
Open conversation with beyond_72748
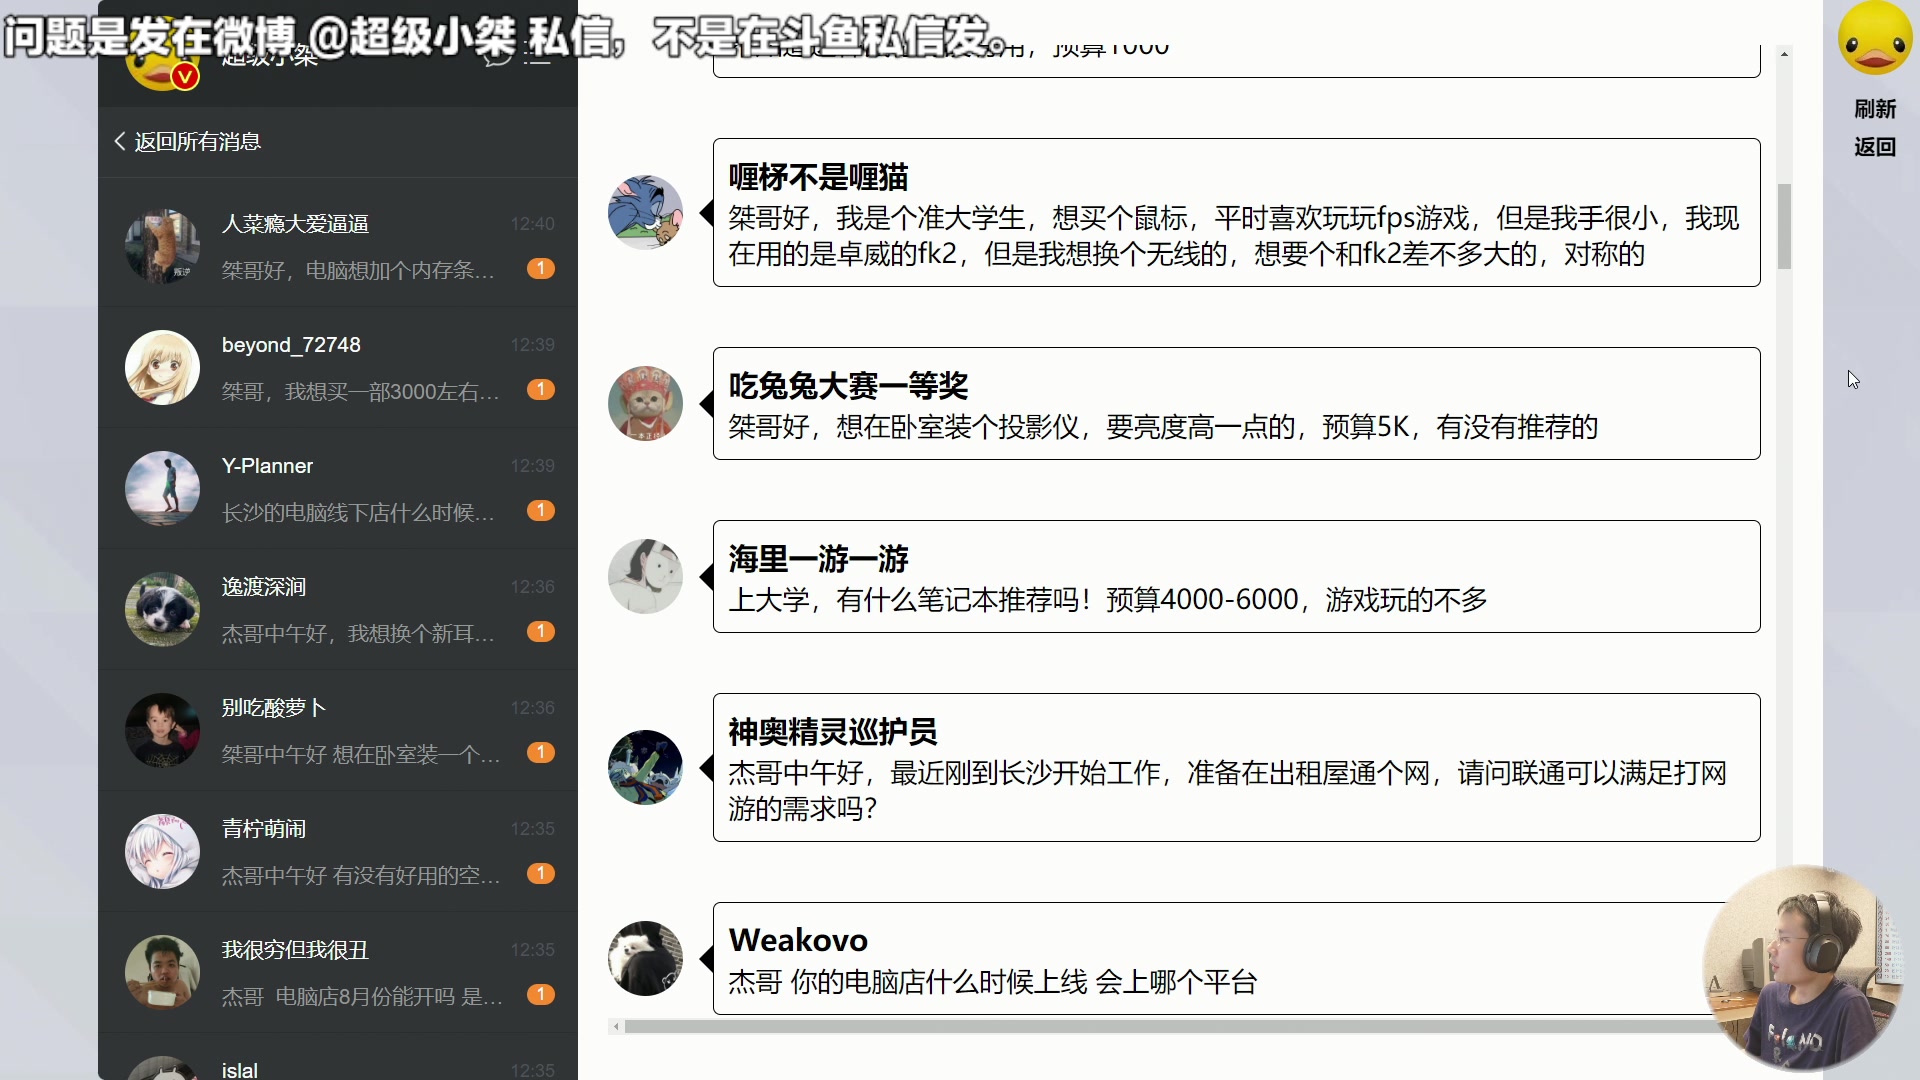(x=338, y=367)
